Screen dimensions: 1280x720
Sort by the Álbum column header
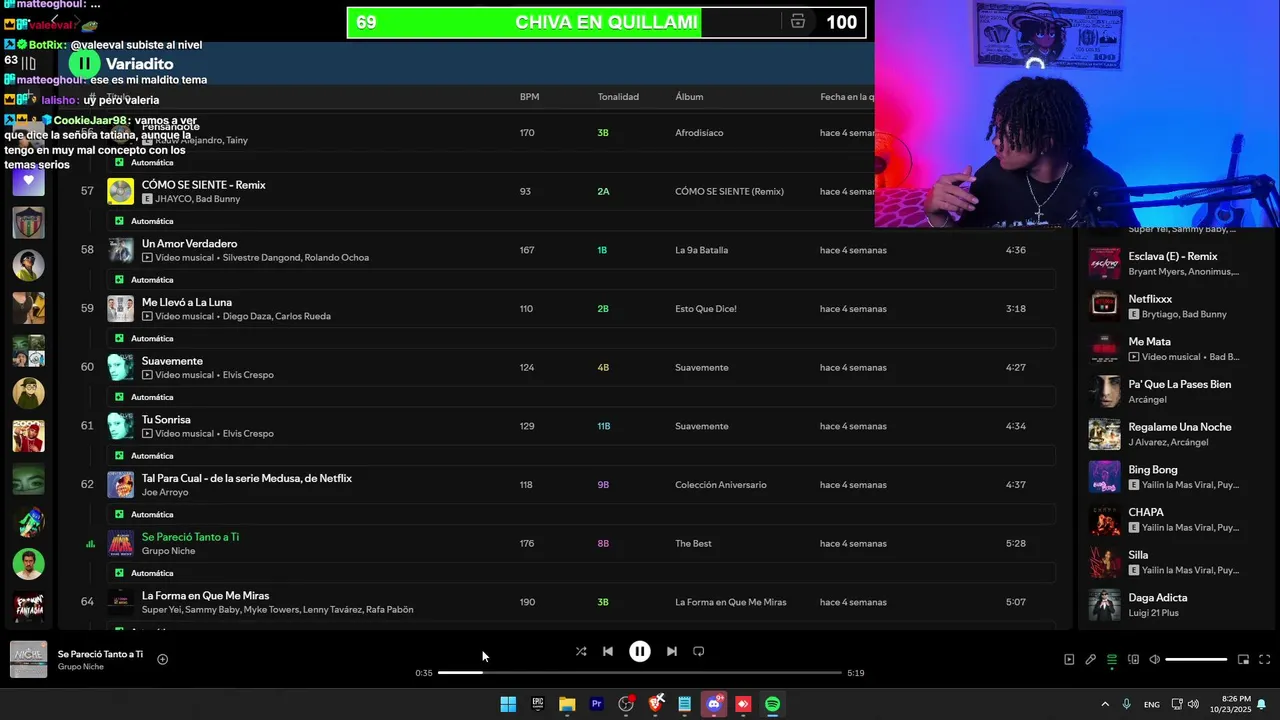click(689, 97)
